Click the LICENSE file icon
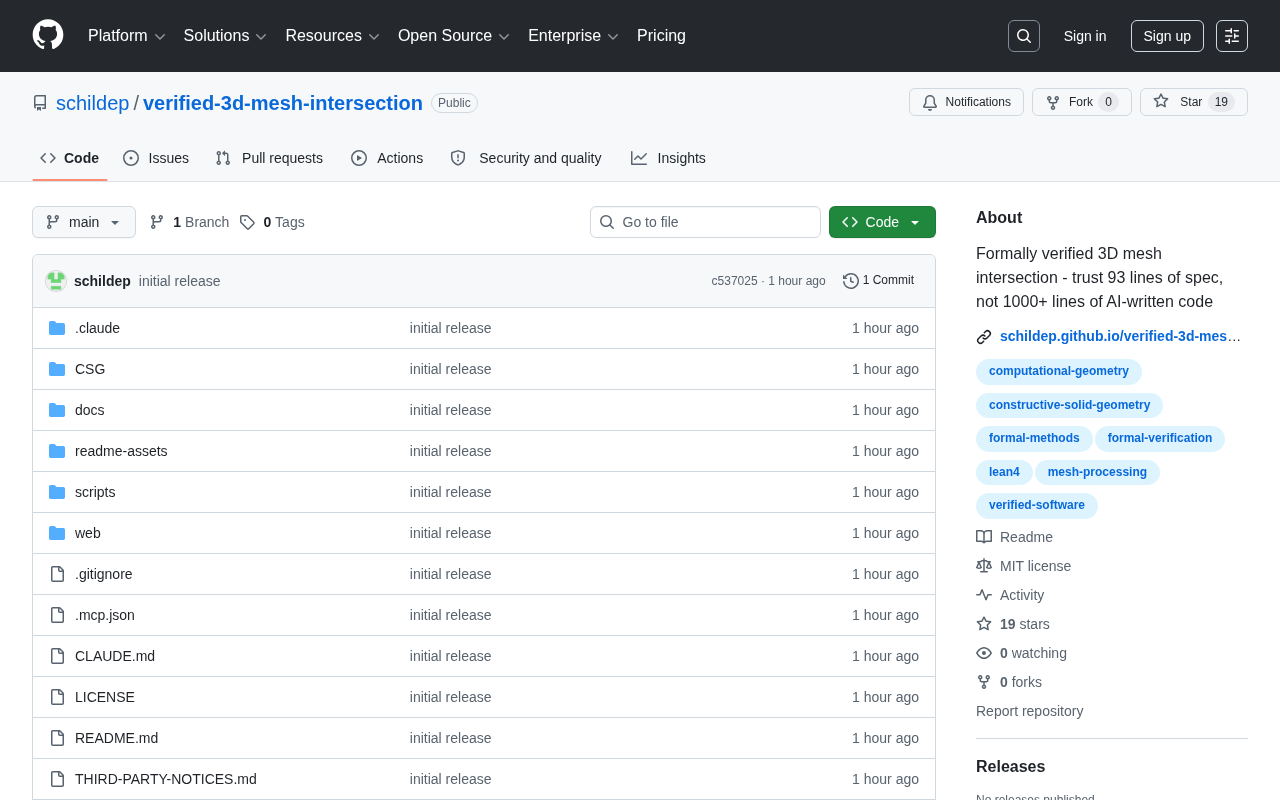Image resolution: width=1280 pixels, height=800 pixels. point(57,697)
